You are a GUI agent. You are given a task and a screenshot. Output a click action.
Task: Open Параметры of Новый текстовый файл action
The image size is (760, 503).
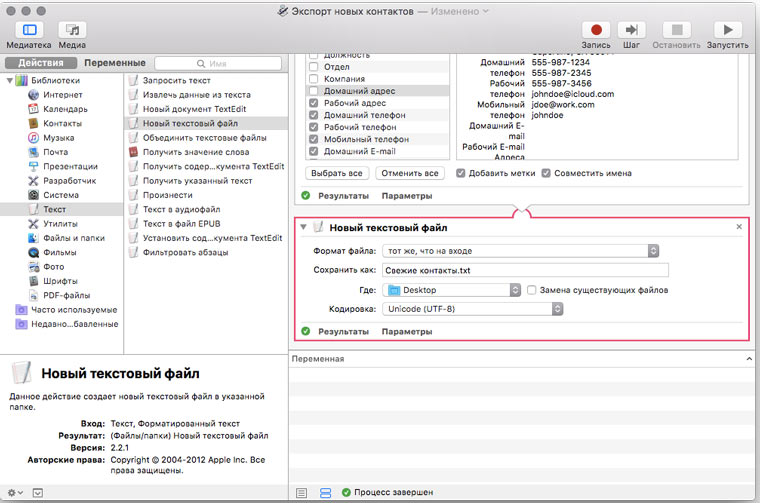pos(407,331)
